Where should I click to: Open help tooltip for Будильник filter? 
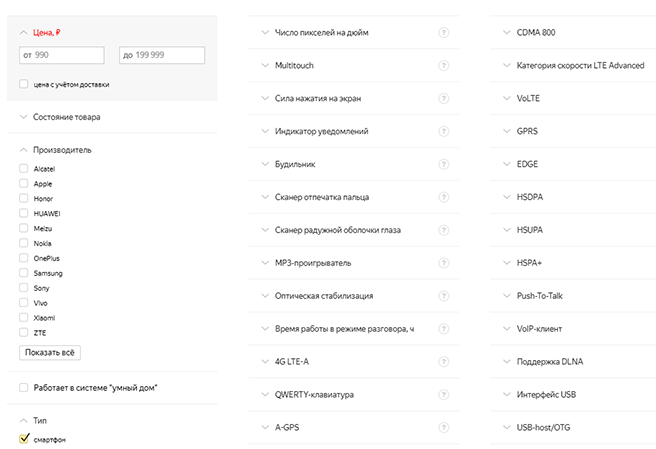click(443, 164)
